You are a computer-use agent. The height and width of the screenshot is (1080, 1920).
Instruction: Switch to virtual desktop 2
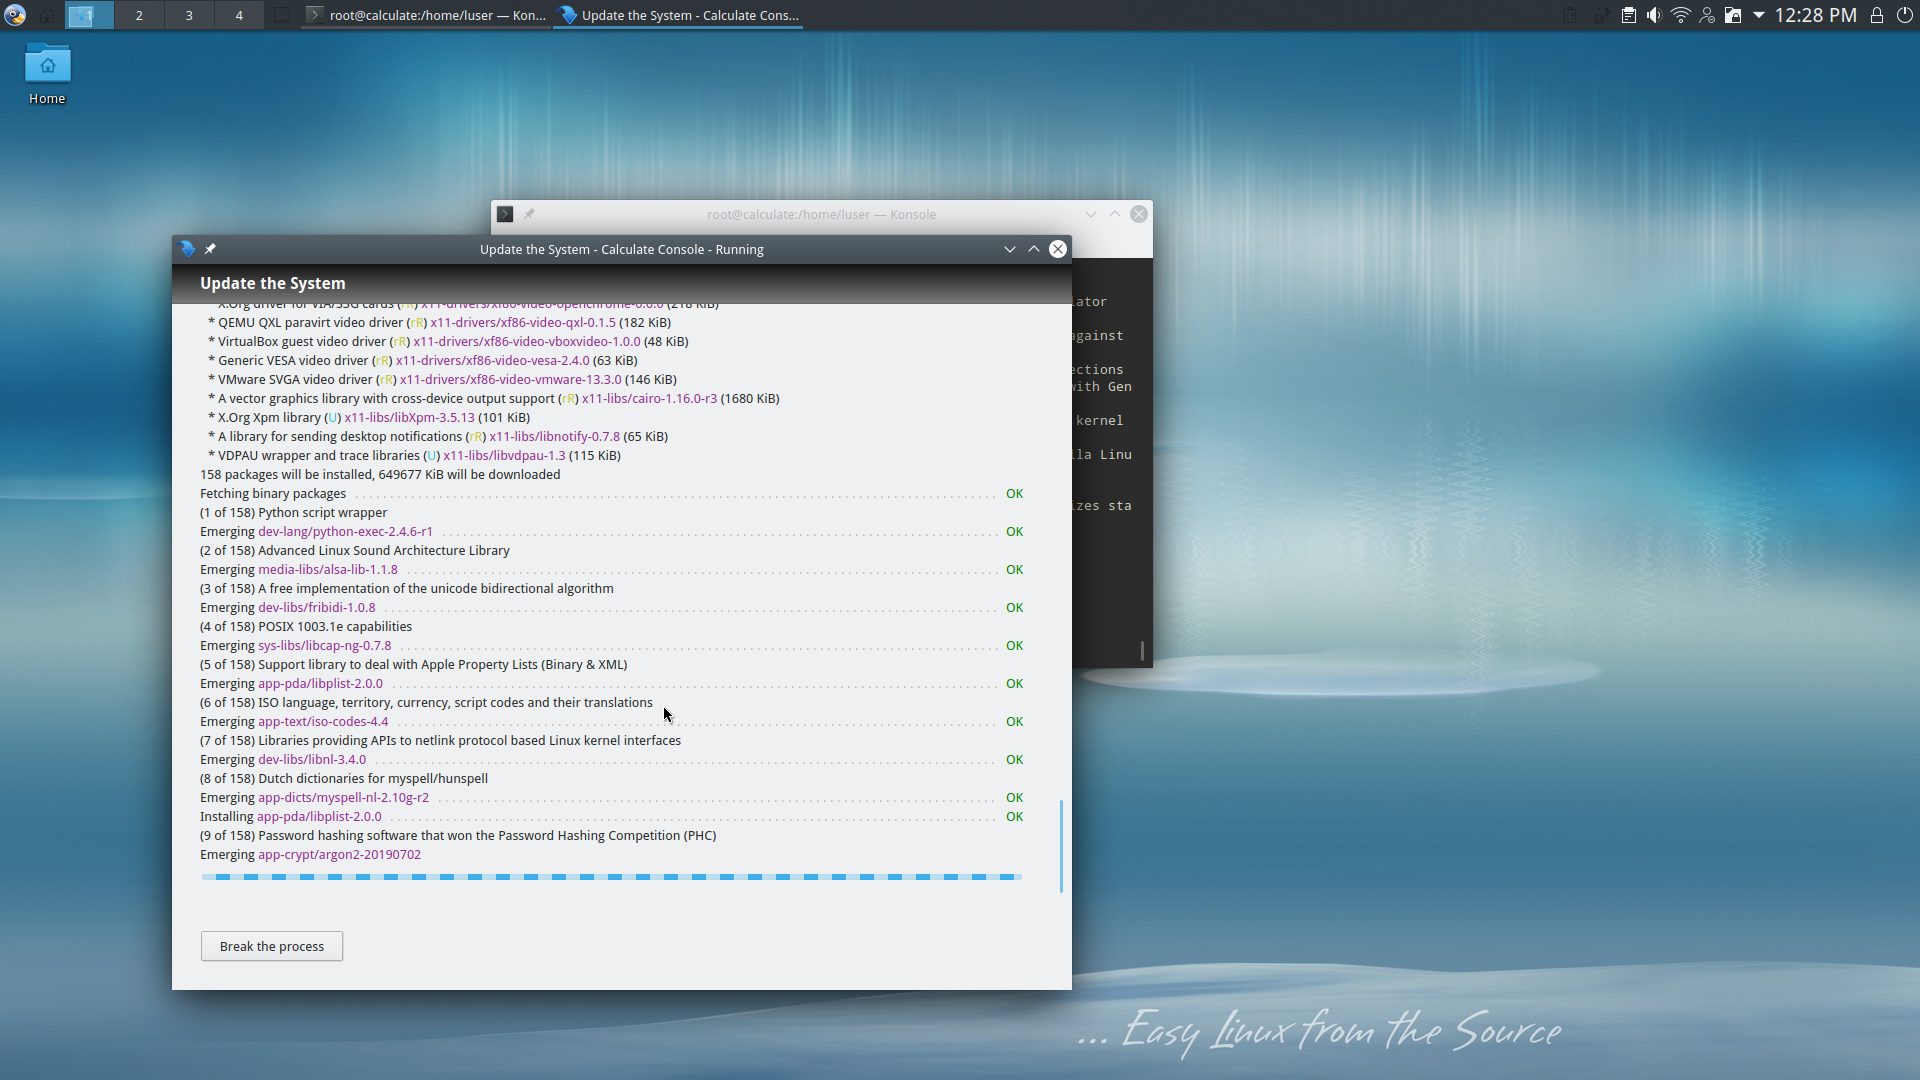139,15
